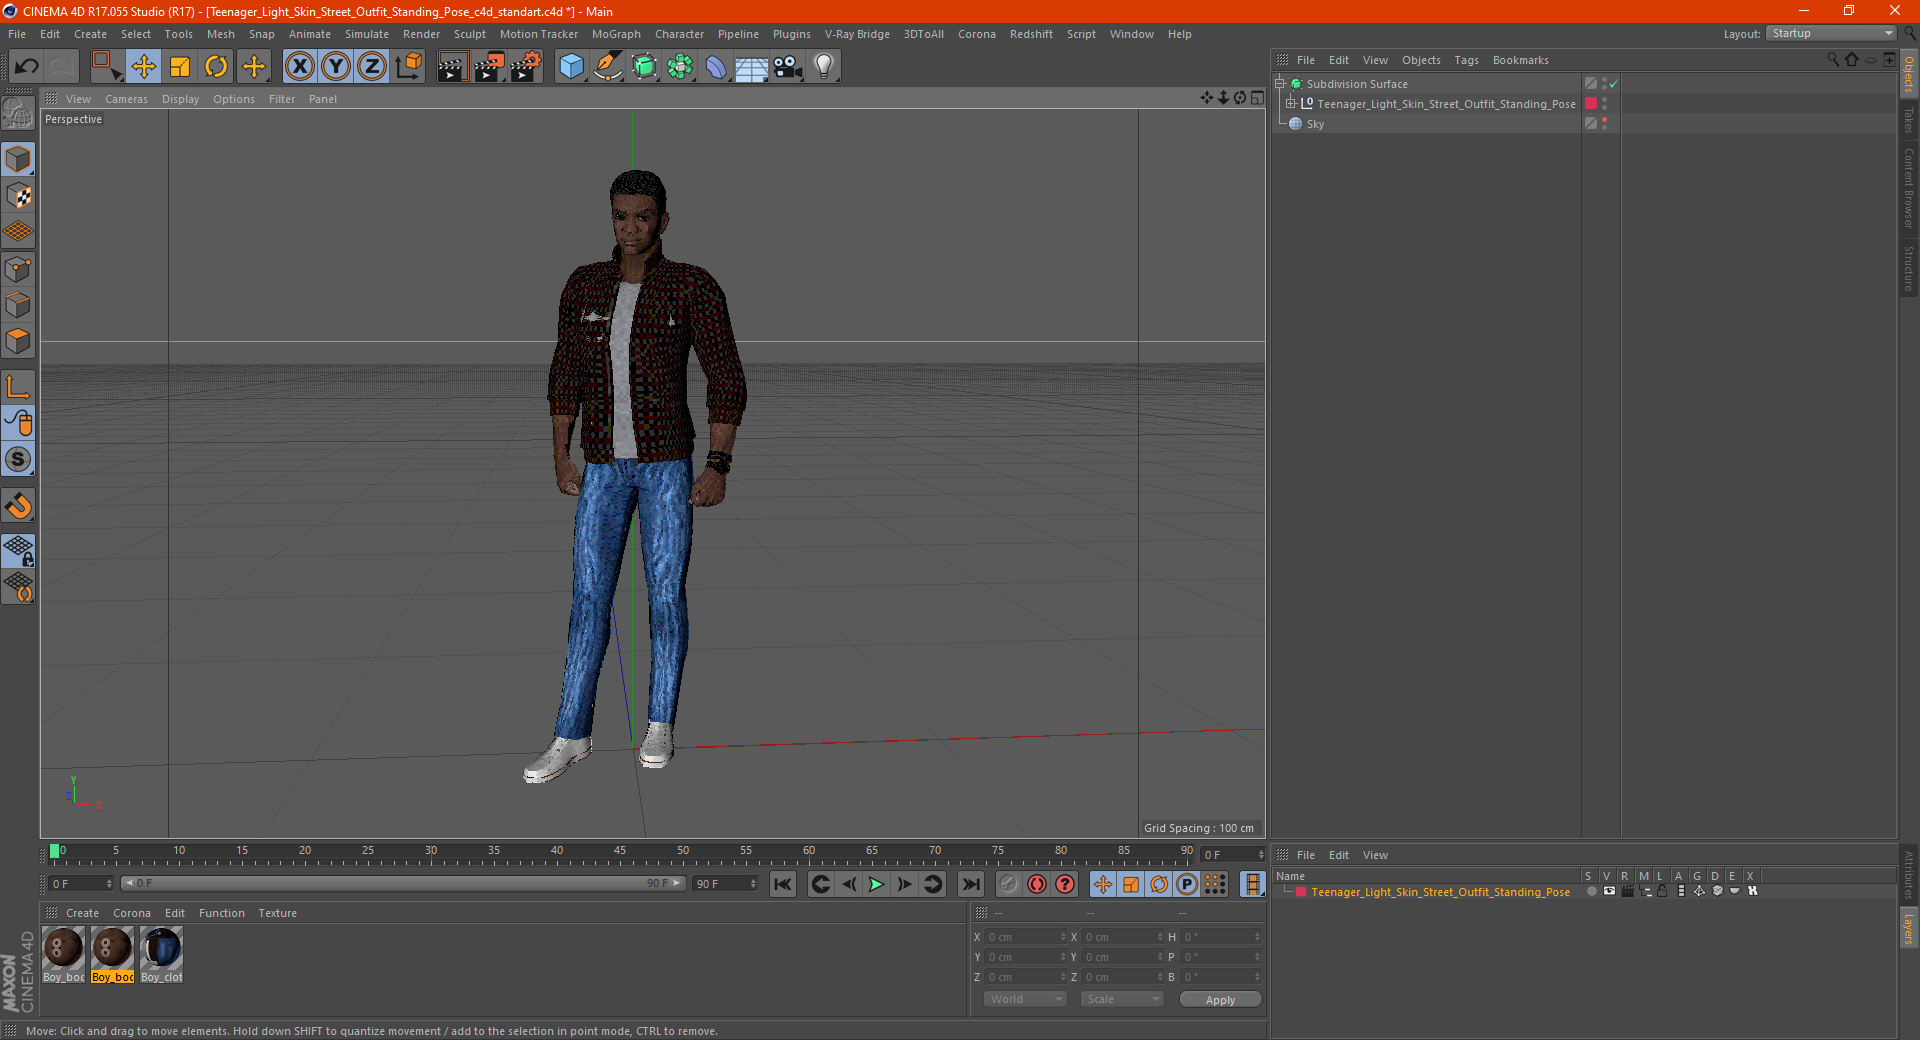Viewport: 1920px width, 1040px height.
Task: Open the Simulate menu
Action: [367, 34]
